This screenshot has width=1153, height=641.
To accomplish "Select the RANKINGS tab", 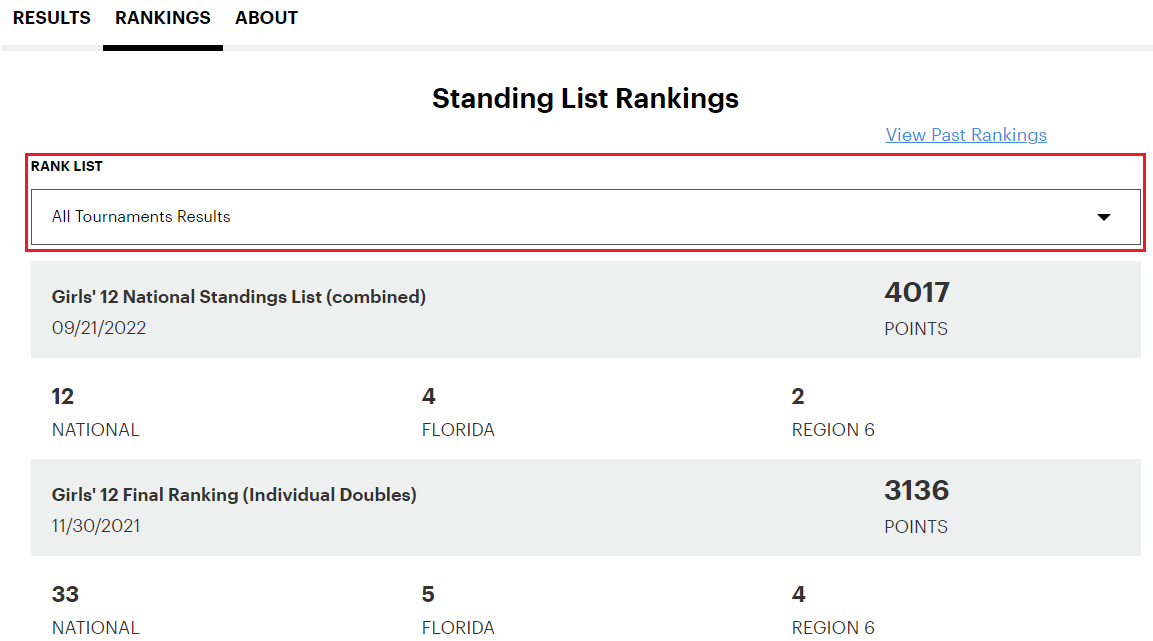I will [x=163, y=18].
